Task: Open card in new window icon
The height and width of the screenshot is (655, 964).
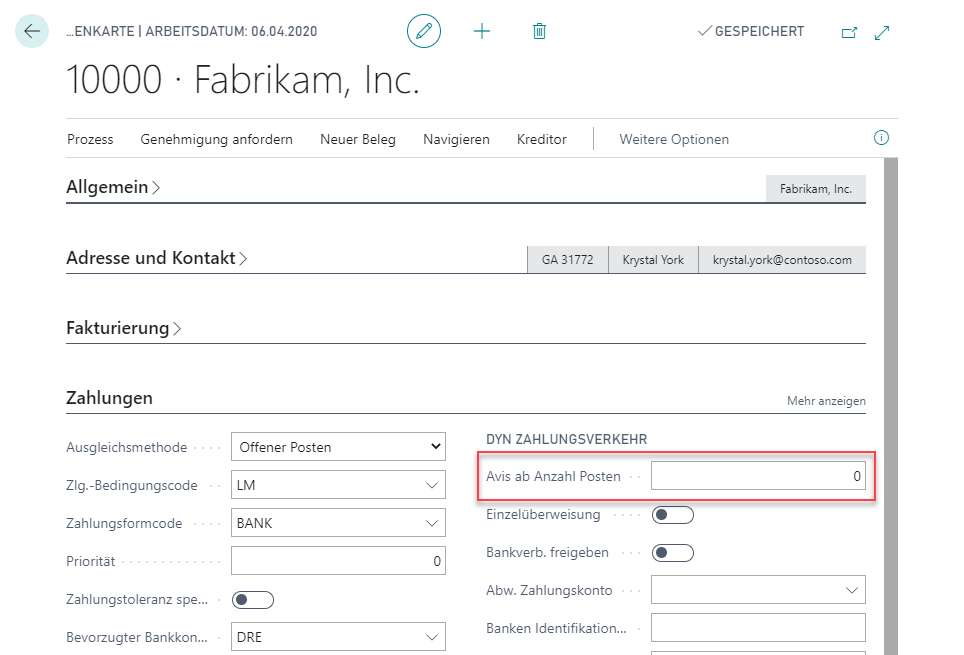Action: tap(849, 33)
